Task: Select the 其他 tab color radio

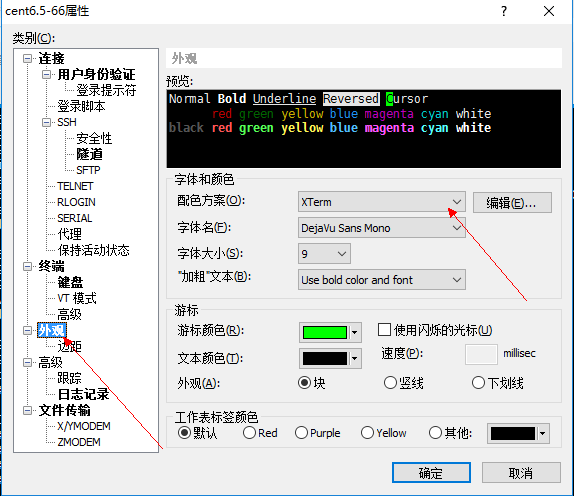Action: [x=435, y=433]
